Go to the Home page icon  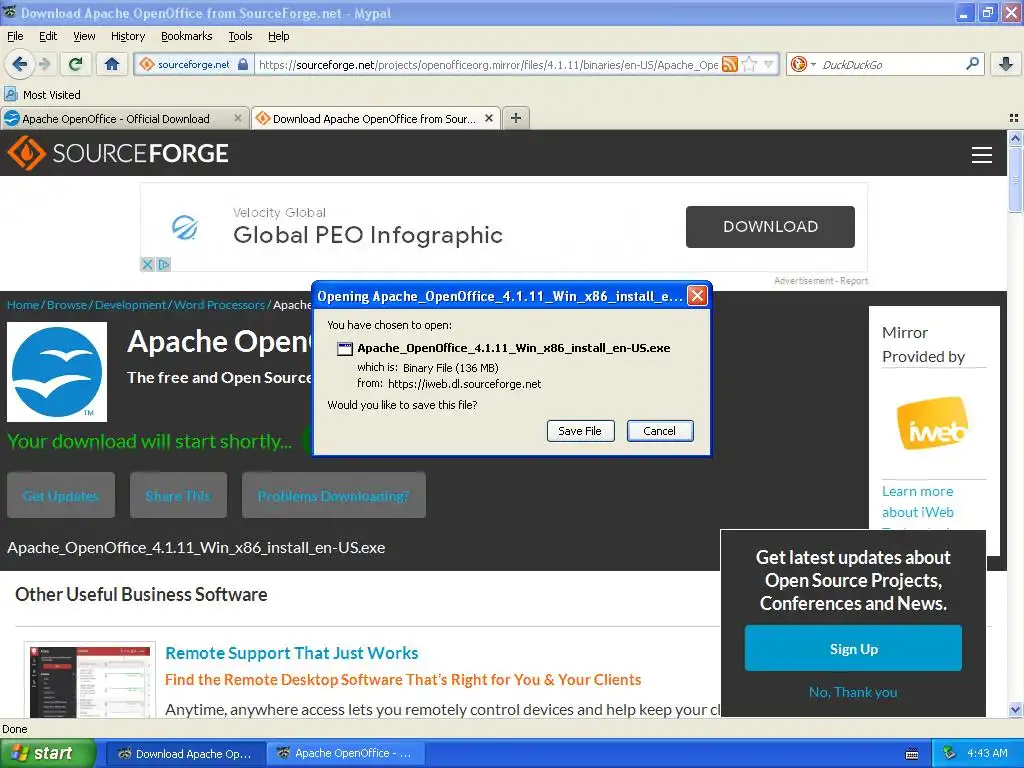[112, 64]
